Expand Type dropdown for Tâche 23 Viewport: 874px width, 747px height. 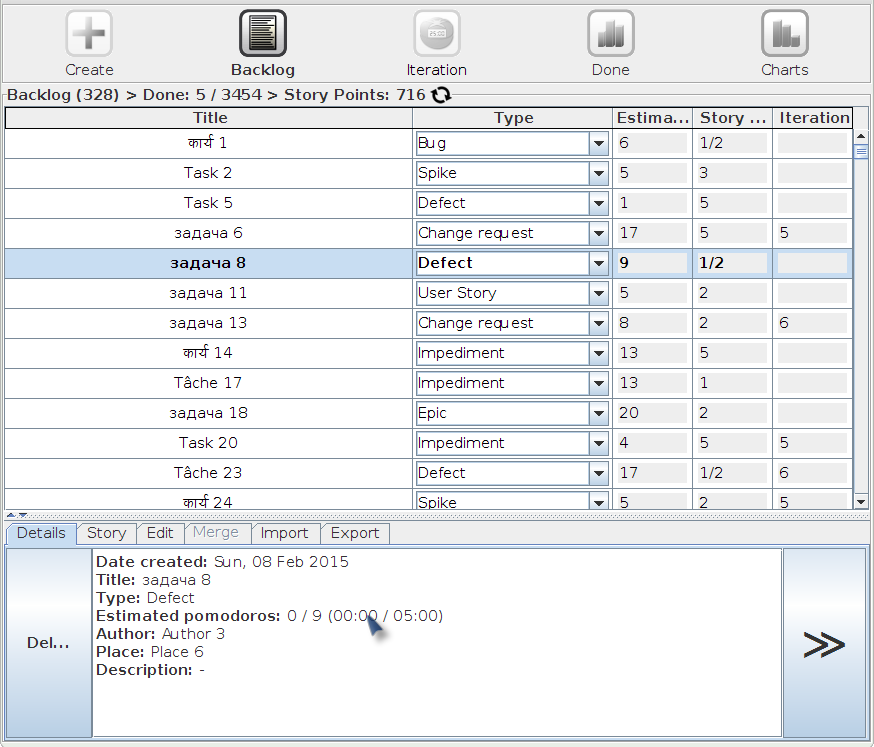pyautogui.click(x=599, y=473)
